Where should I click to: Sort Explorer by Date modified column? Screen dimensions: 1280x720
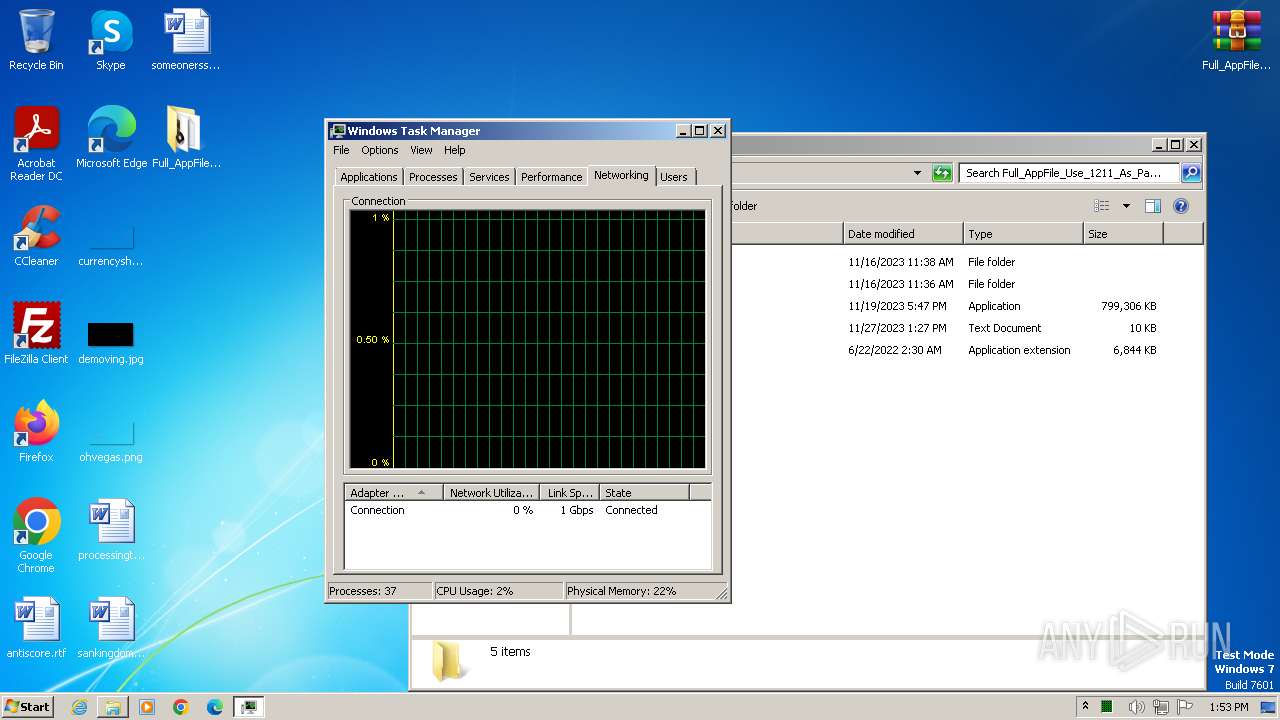903,234
